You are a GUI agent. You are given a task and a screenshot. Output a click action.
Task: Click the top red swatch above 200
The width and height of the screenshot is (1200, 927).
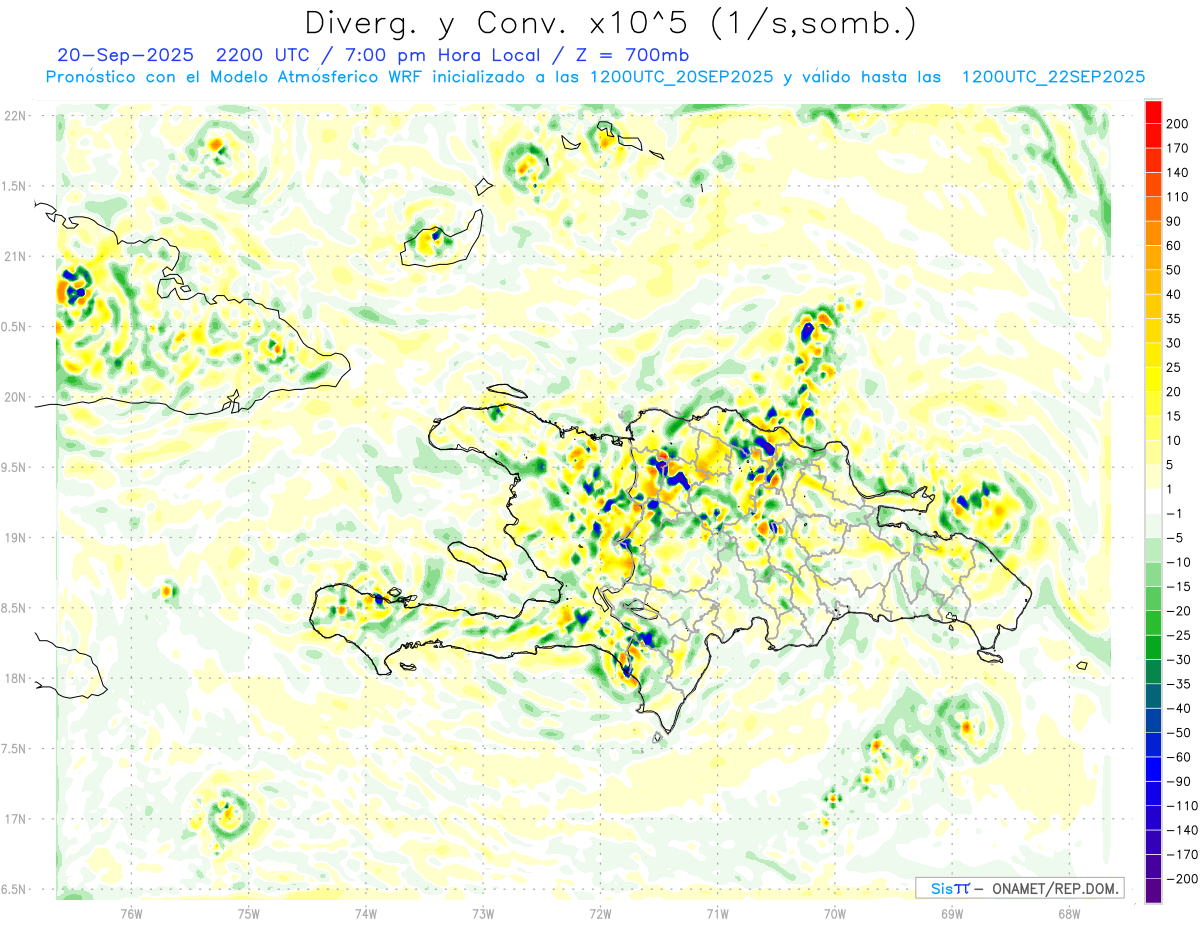coord(1153,110)
